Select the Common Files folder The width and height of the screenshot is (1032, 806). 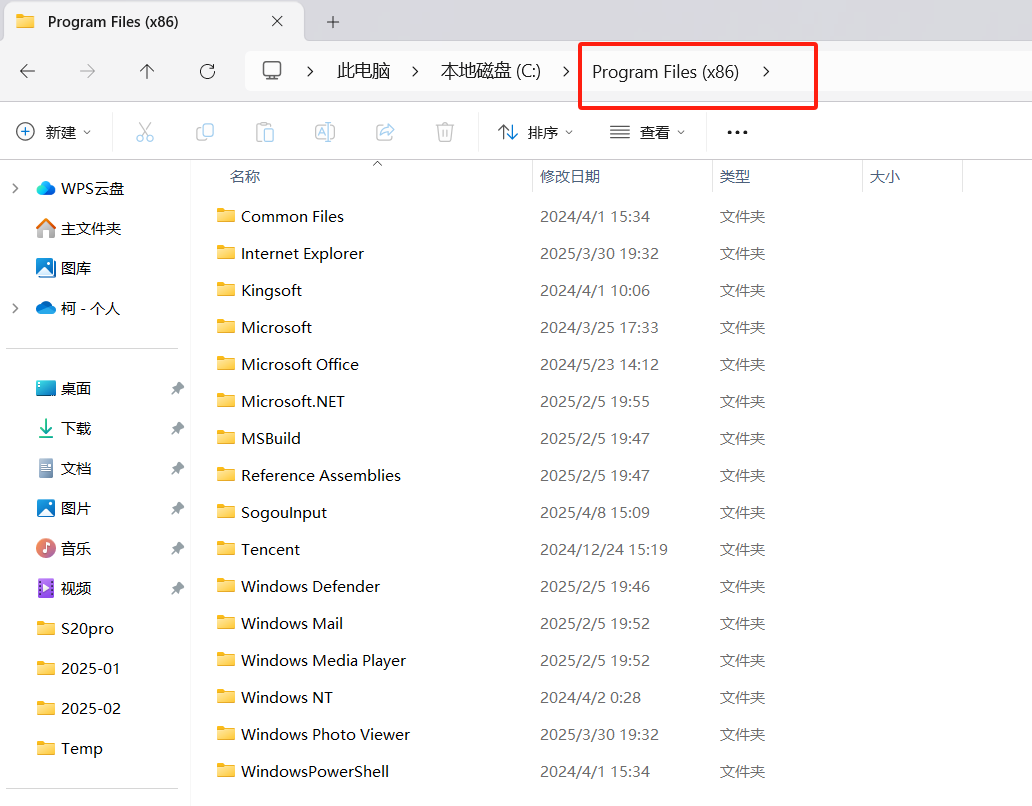292,216
